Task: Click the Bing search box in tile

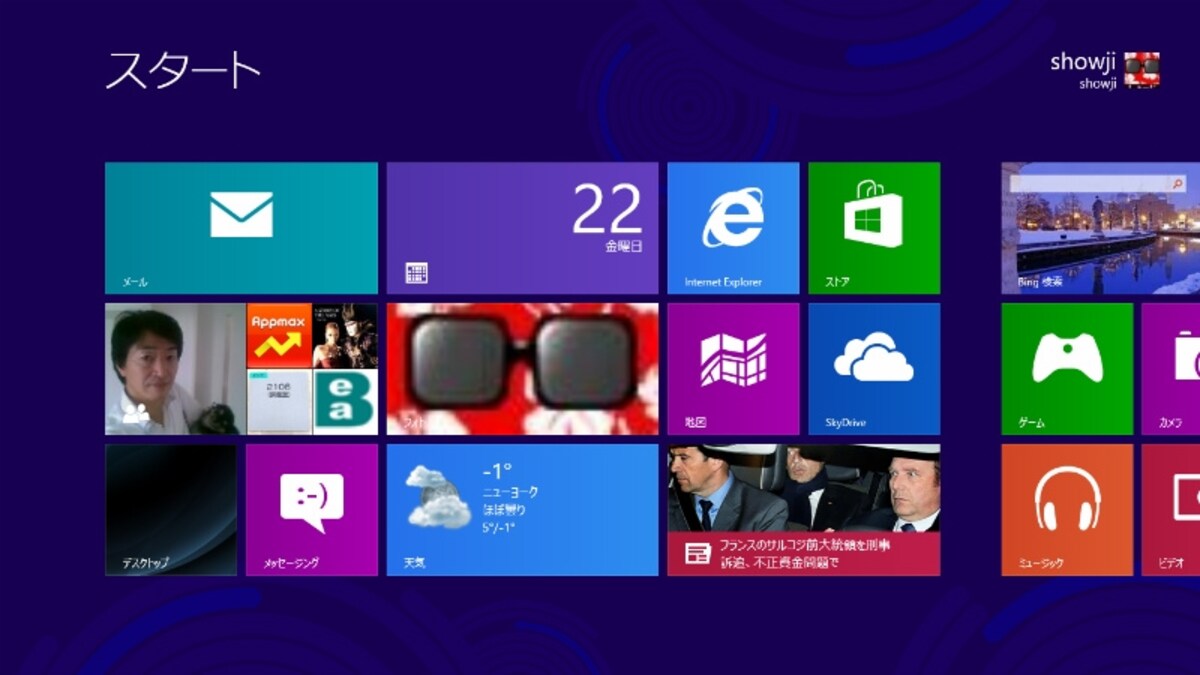Action: (1100, 184)
